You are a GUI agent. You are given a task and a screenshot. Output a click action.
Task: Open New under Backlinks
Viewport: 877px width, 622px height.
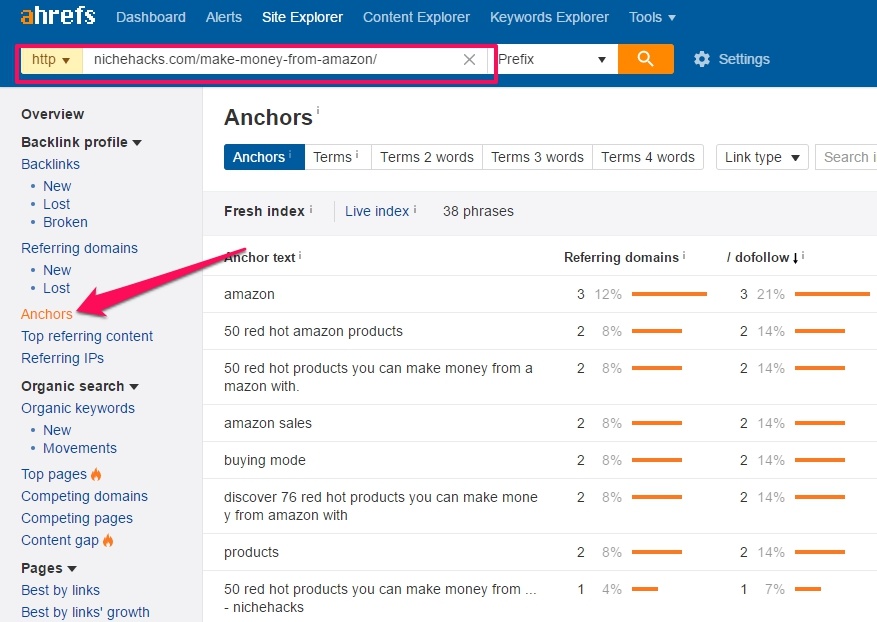pyautogui.click(x=57, y=186)
